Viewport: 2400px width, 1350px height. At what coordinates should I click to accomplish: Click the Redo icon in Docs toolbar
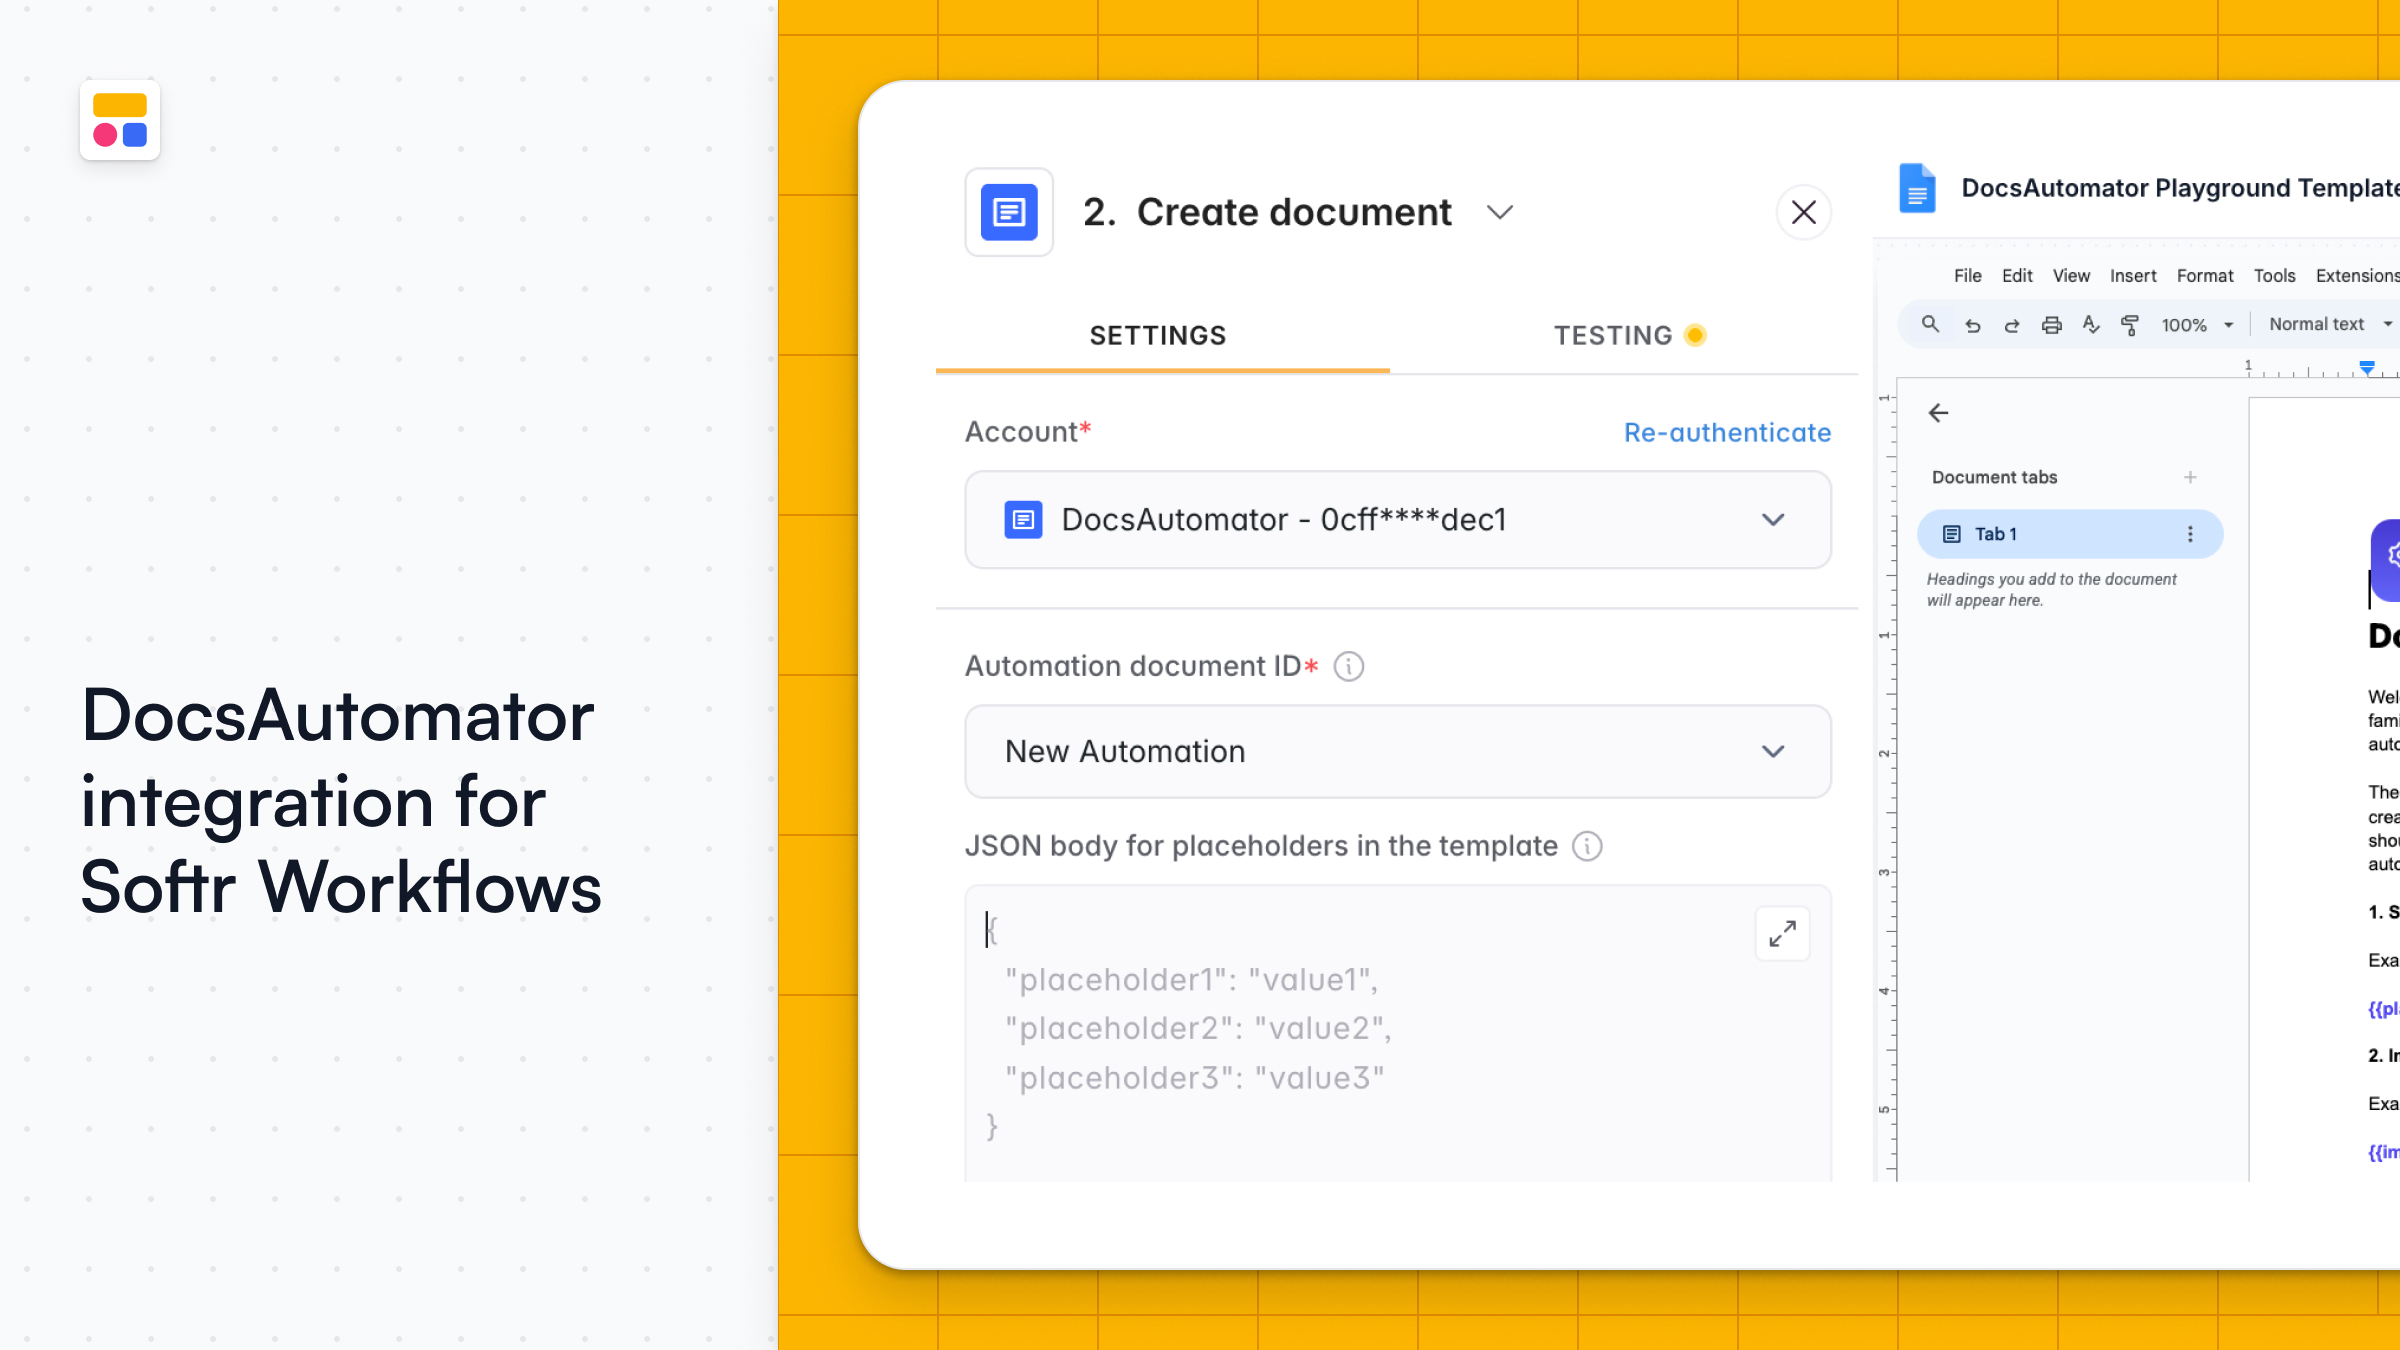(2012, 325)
